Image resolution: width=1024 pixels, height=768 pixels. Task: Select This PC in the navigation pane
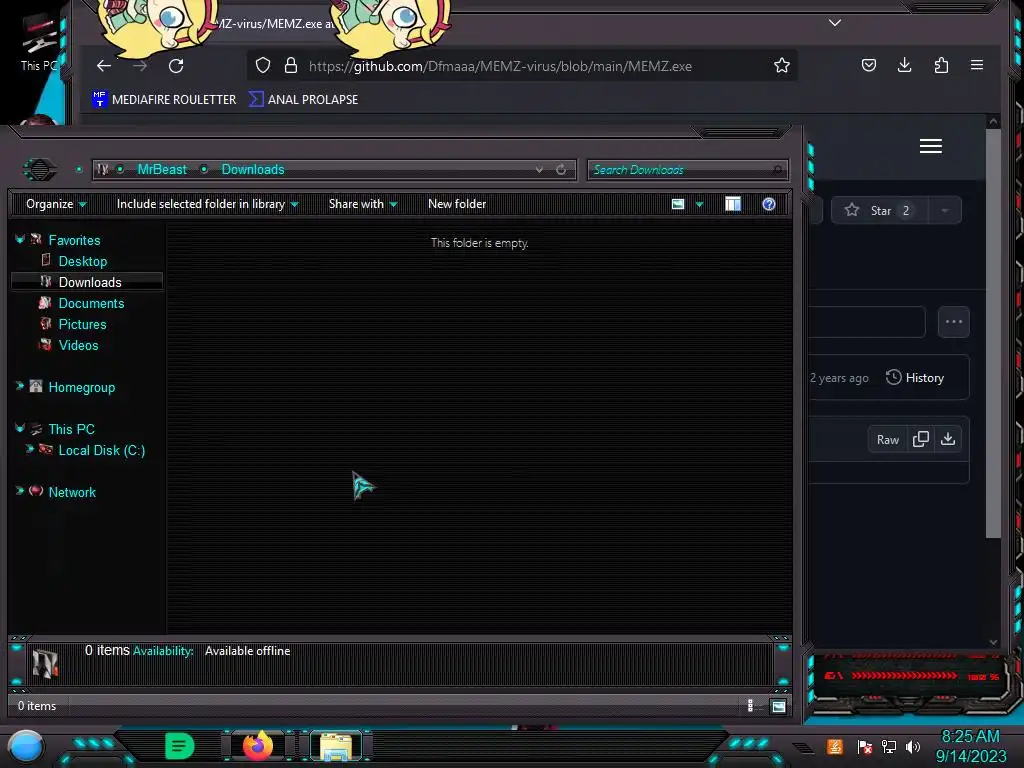(x=71, y=429)
